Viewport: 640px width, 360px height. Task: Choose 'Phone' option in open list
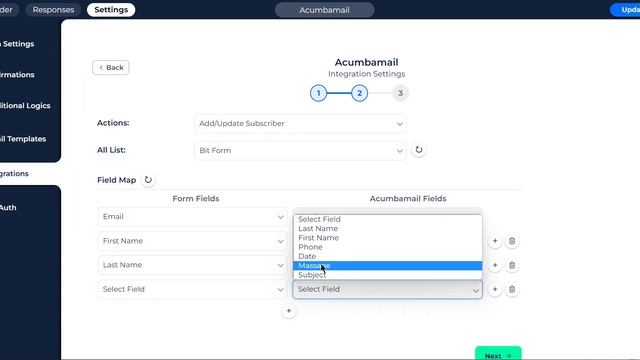[x=387, y=247]
